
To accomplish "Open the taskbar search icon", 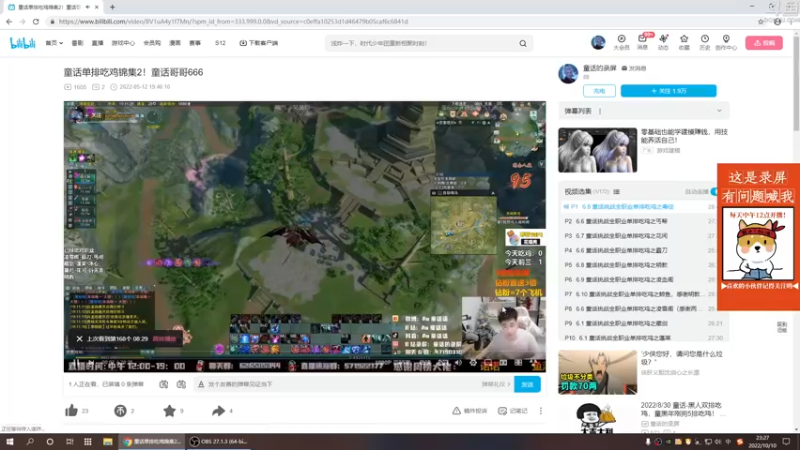I will coord(30,442).
